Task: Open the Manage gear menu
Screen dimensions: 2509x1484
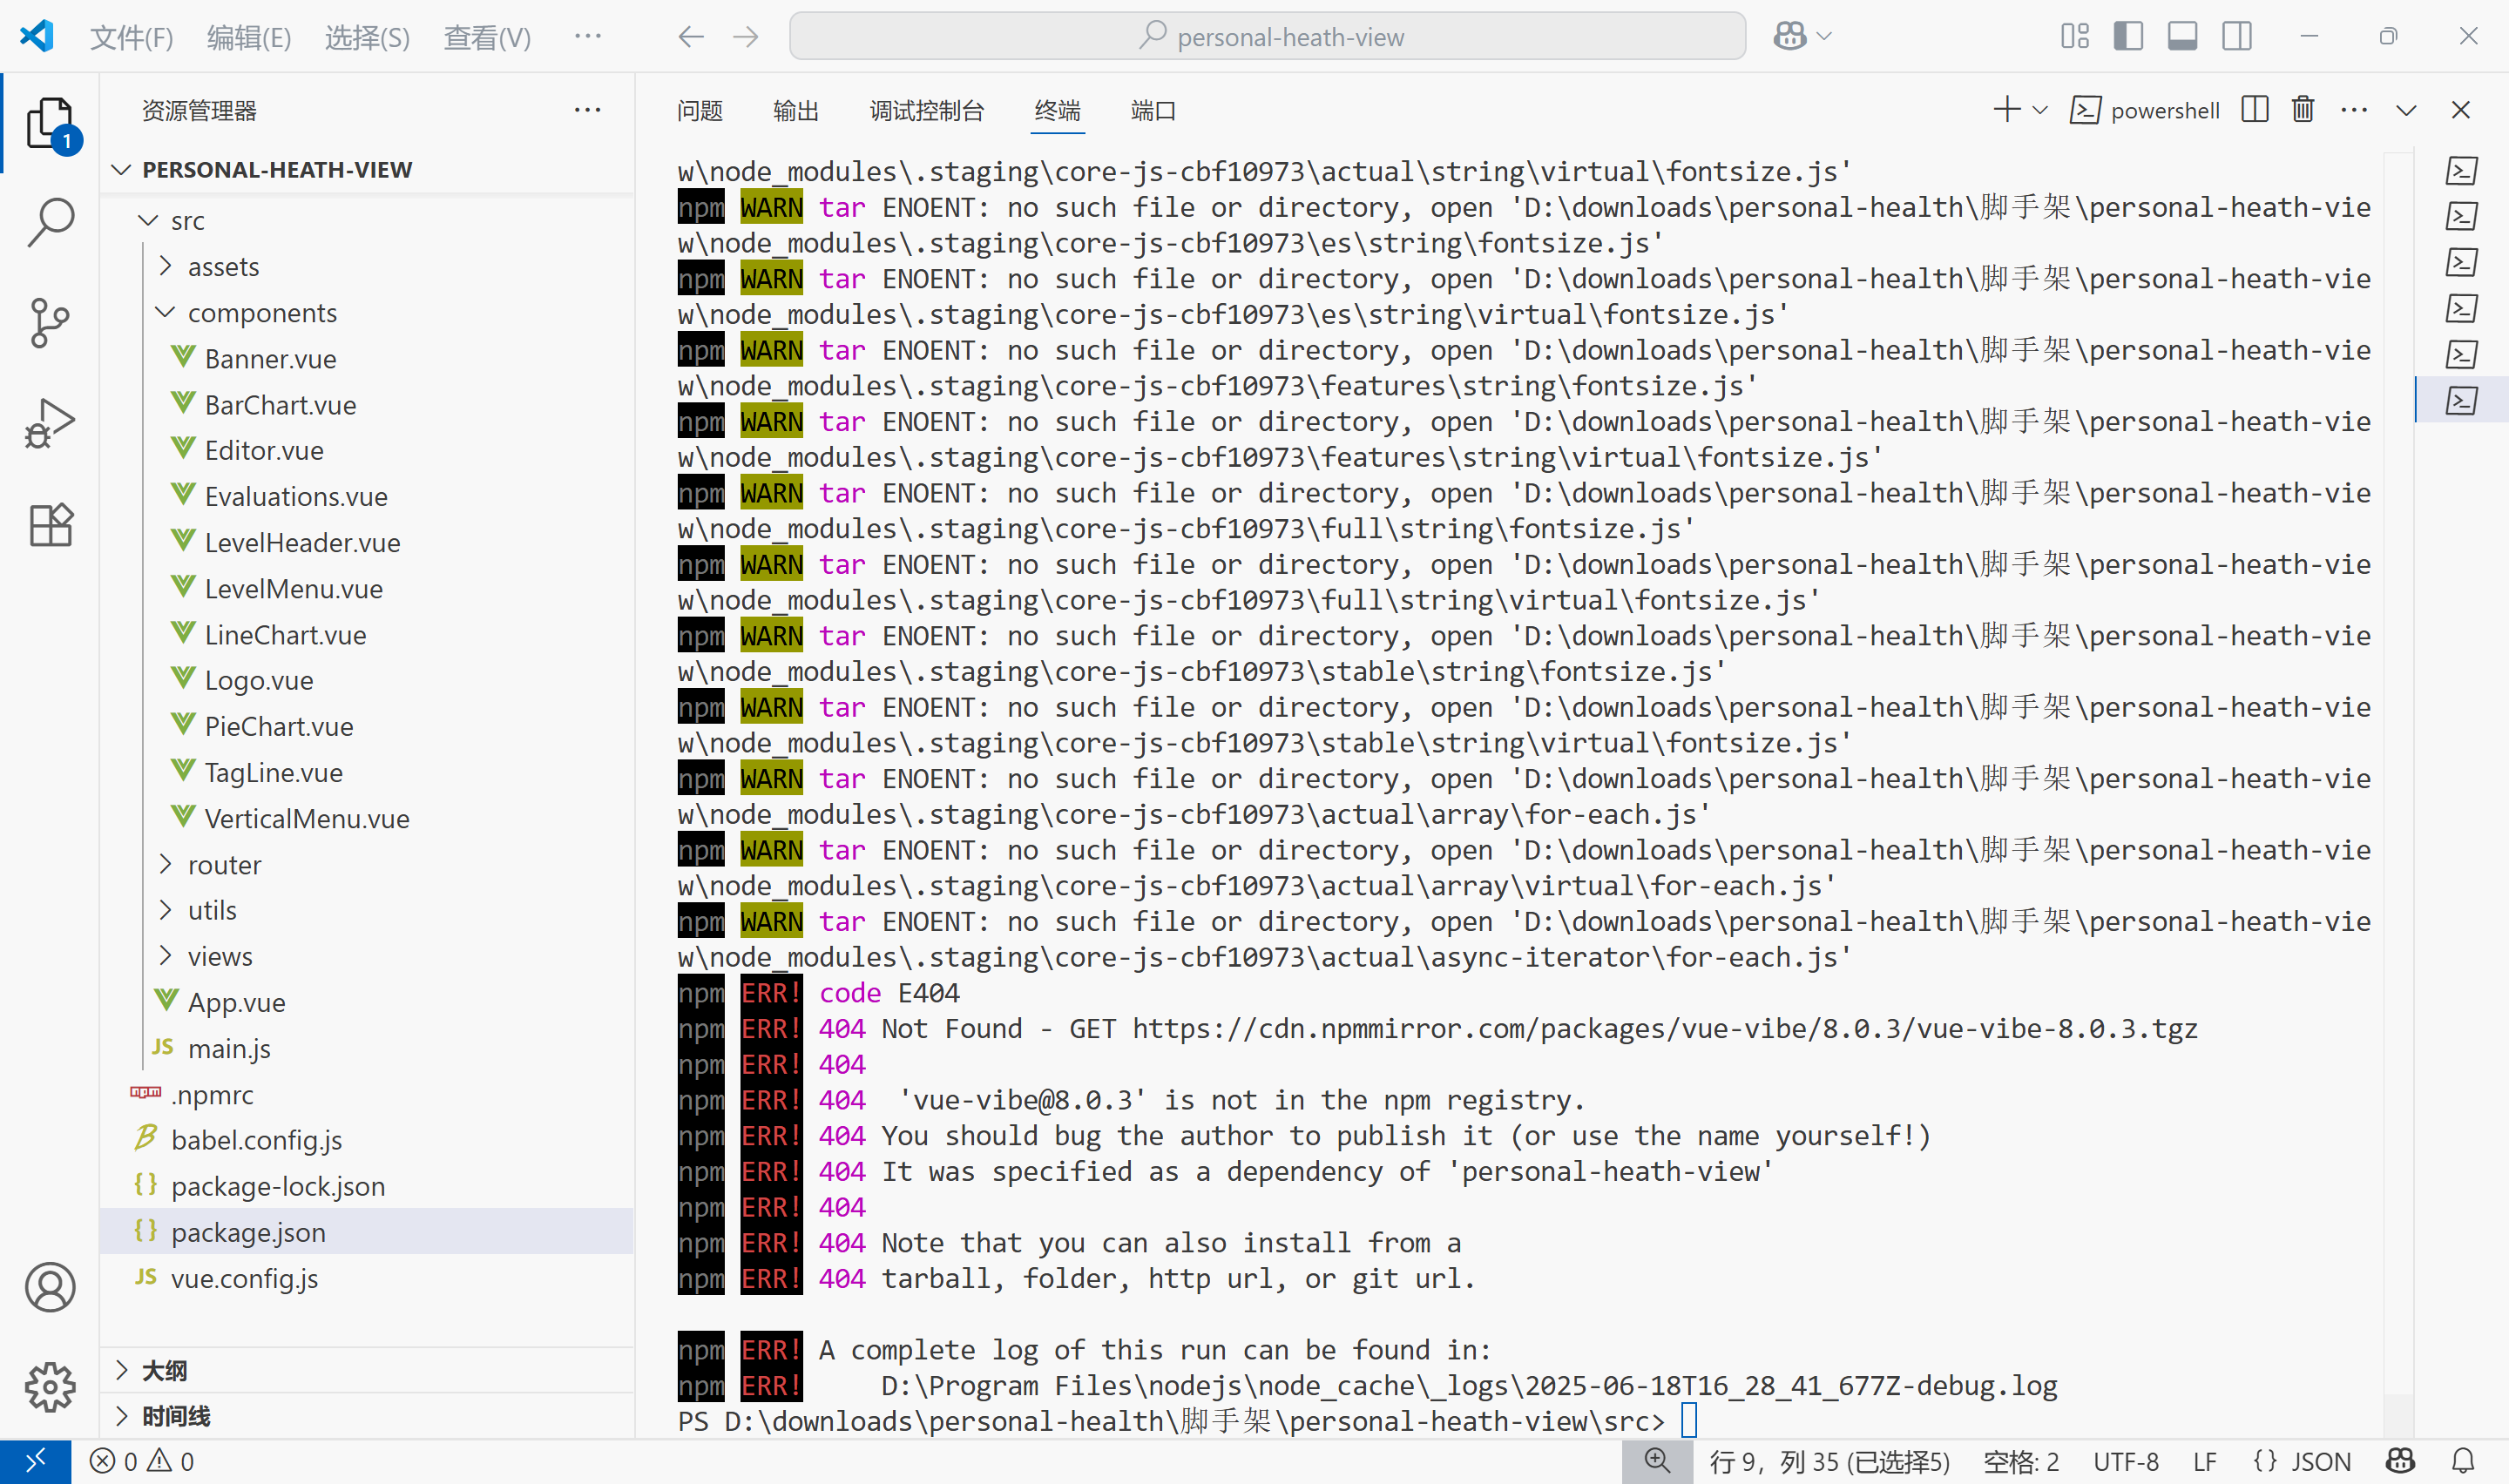Action: point(50,1387)
